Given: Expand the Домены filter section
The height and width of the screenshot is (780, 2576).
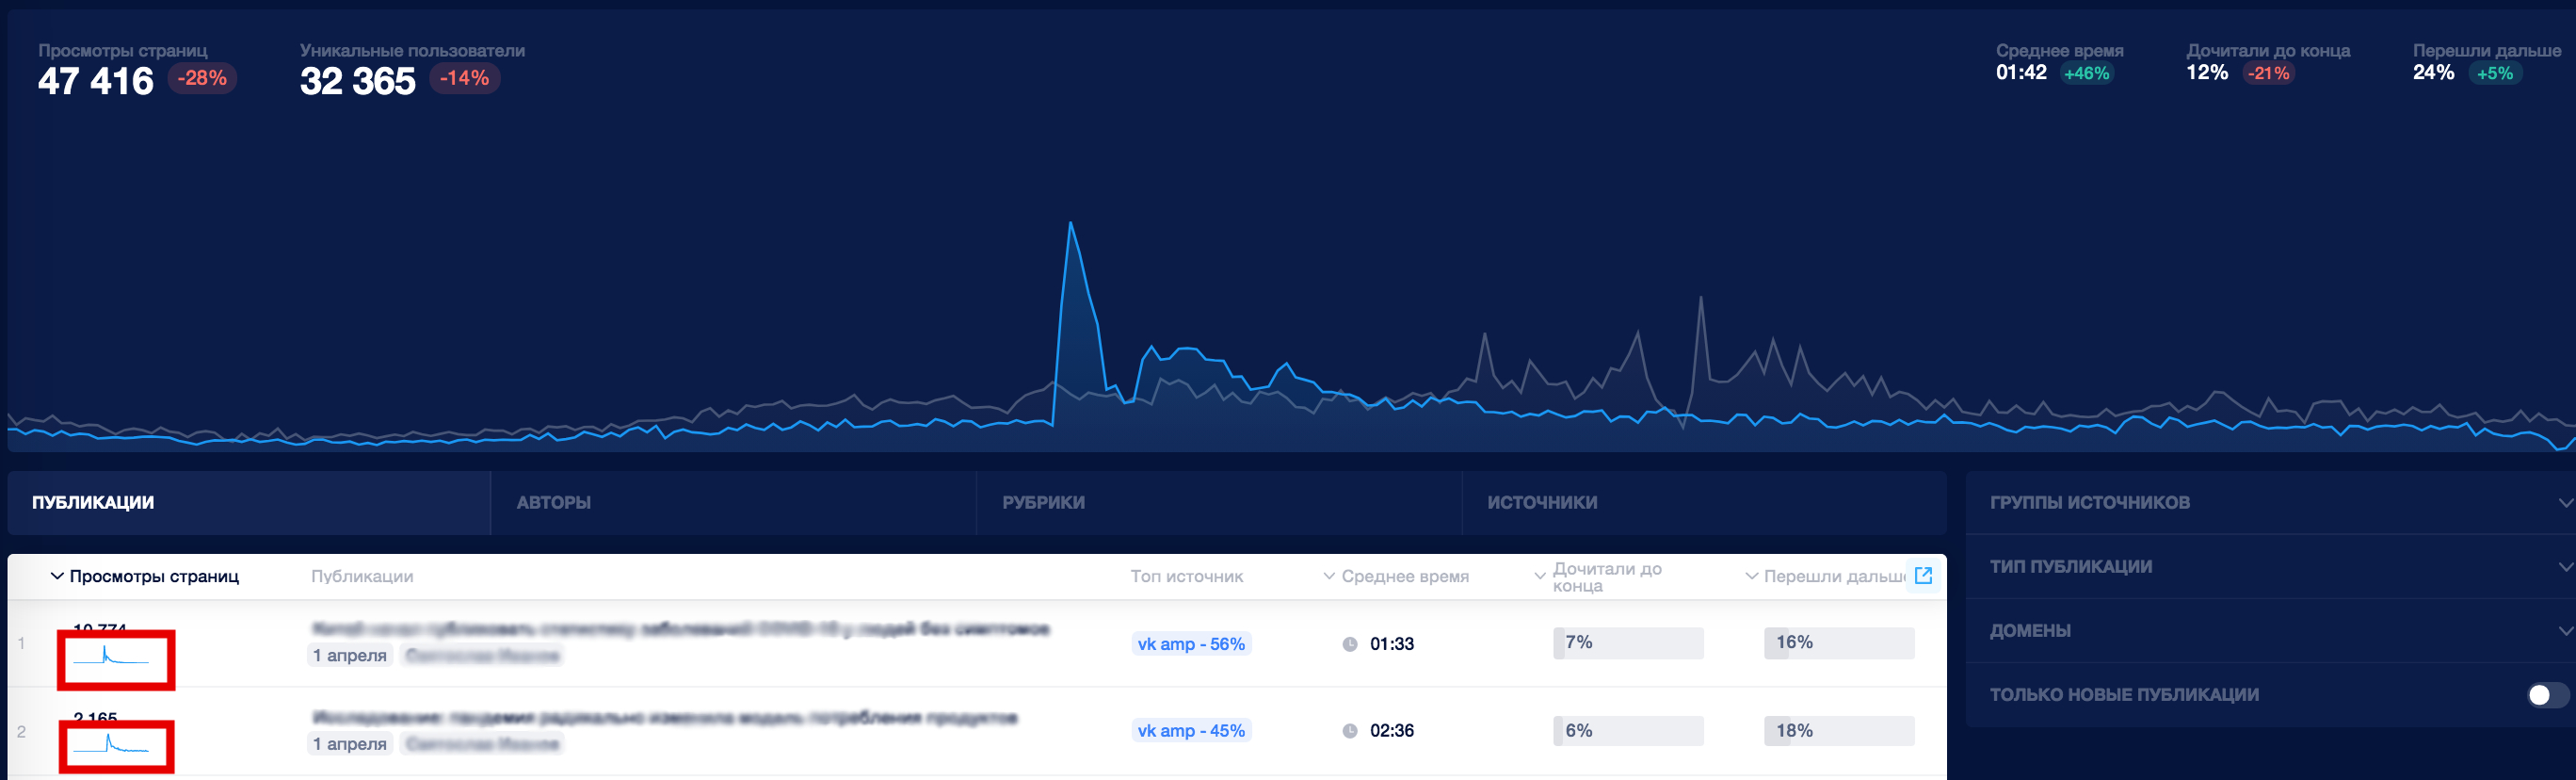Looking at the screenshot, I should tap(2270, 630).
